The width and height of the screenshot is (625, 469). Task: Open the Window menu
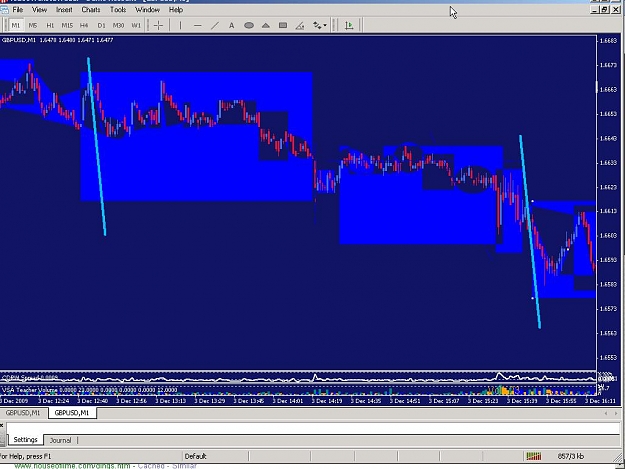[147, 10]
